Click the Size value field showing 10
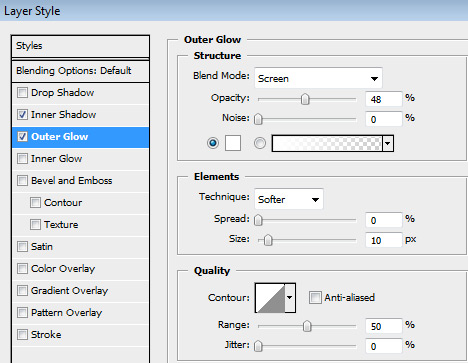Image resolution: width=468 pixels, height=363 pixels. 384,240
